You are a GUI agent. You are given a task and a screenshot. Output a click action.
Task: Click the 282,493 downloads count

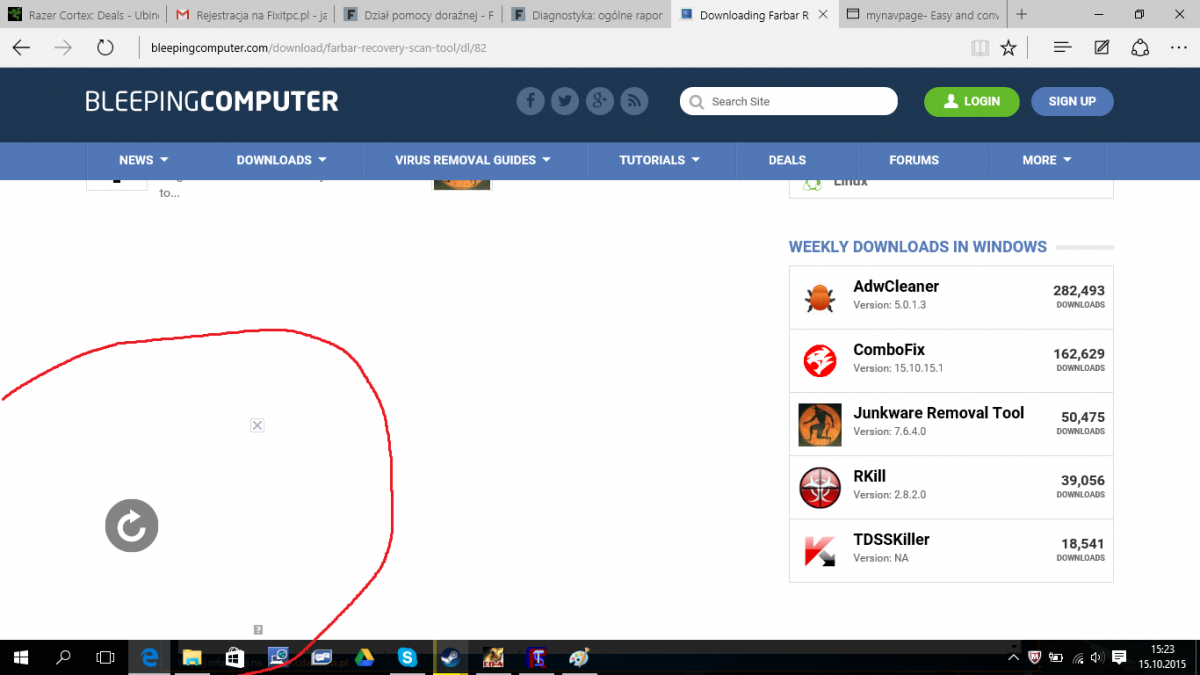tap(1079, 291)
